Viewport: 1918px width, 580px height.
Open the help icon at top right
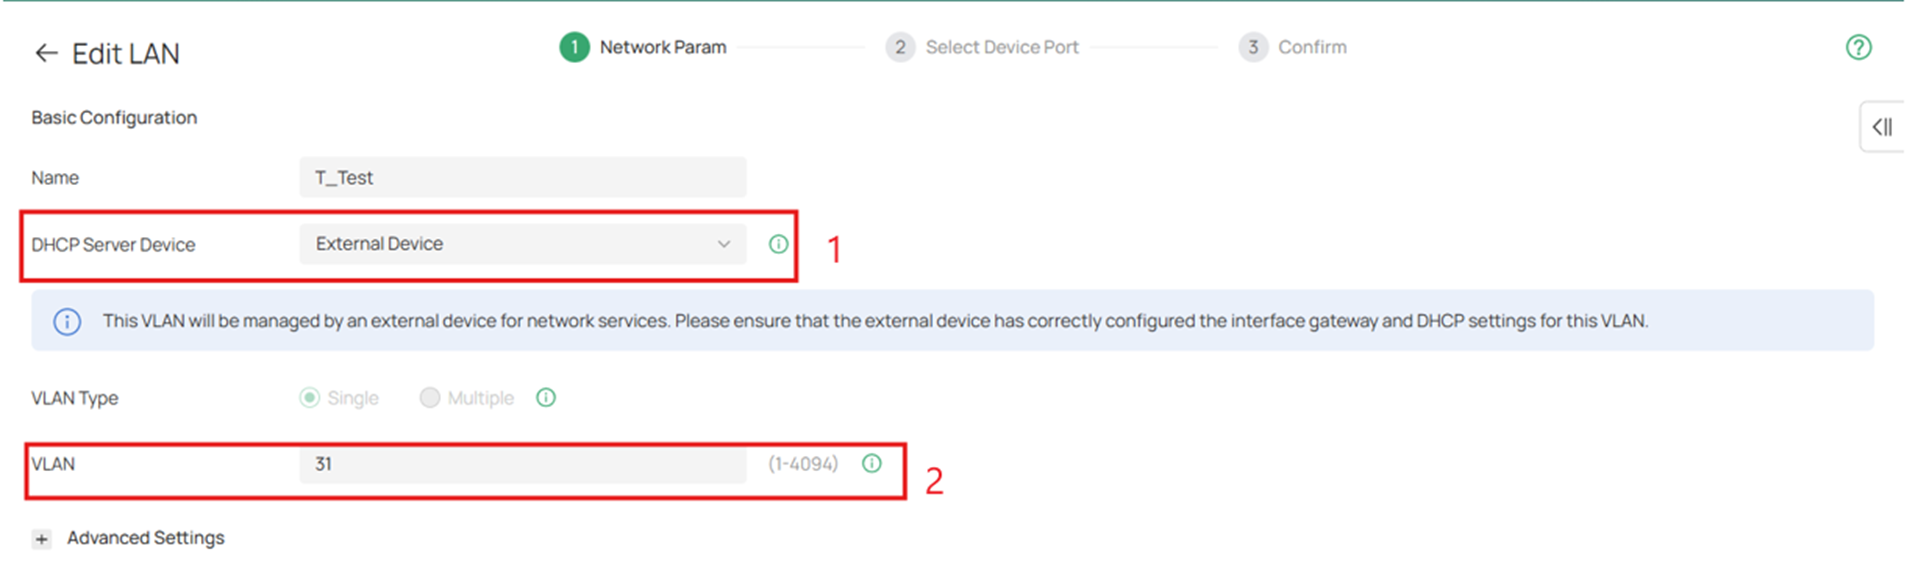pos(1858,47)
